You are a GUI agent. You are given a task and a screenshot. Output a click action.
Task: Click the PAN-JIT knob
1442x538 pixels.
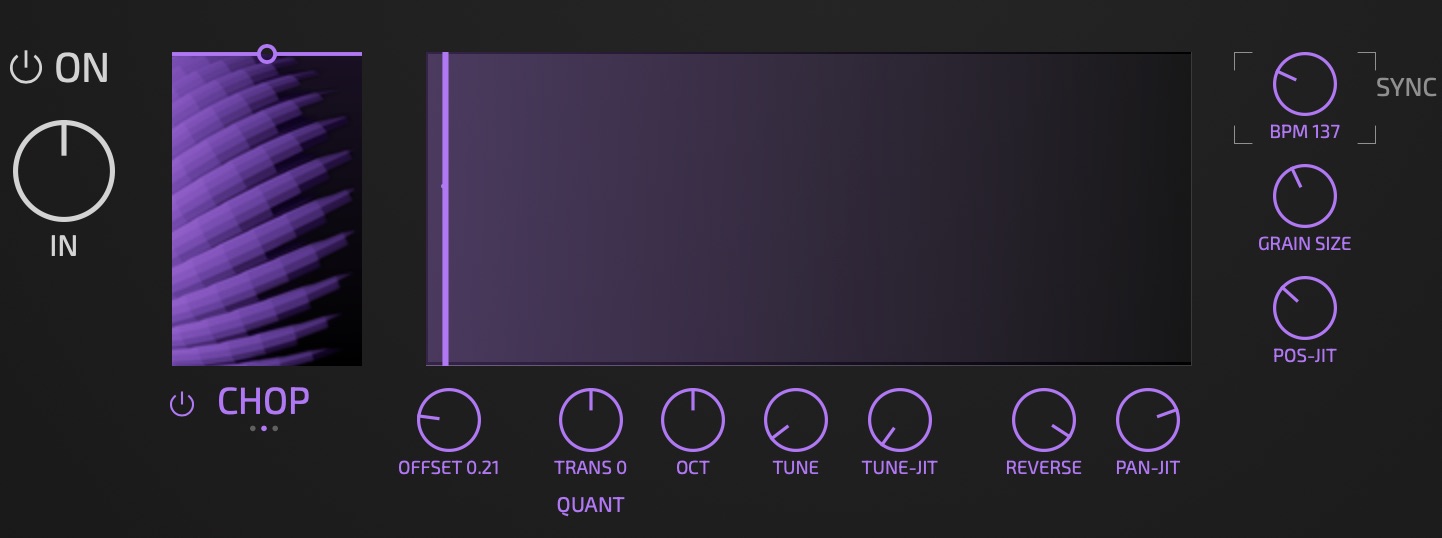[1147, 420]
